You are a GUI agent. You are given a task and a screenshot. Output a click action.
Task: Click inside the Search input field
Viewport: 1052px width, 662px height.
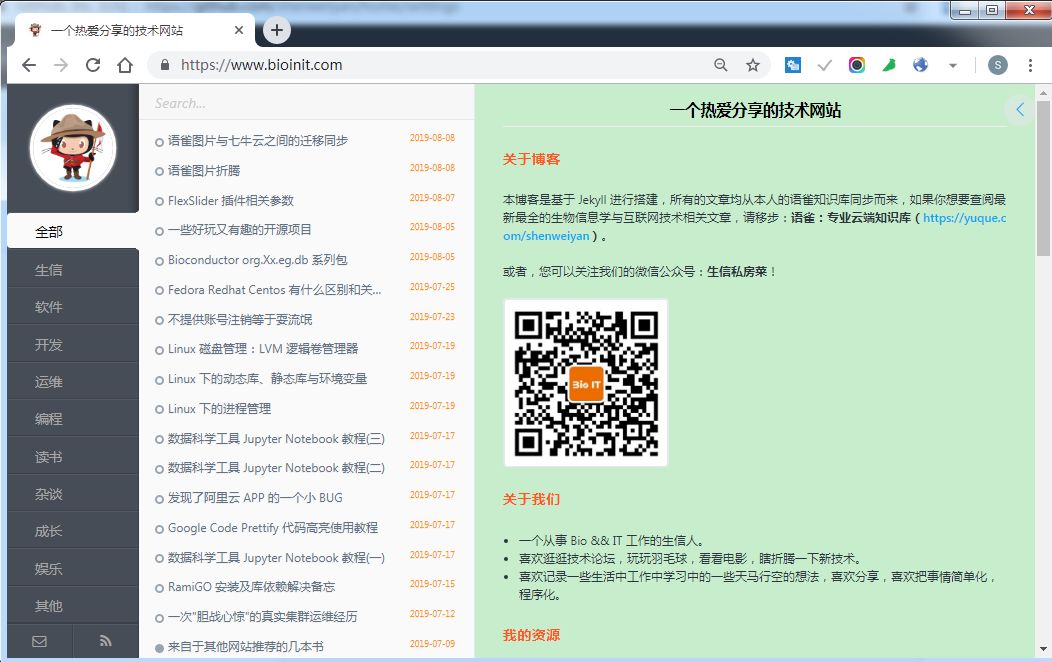pyautogui.click(x=300, y=102)
